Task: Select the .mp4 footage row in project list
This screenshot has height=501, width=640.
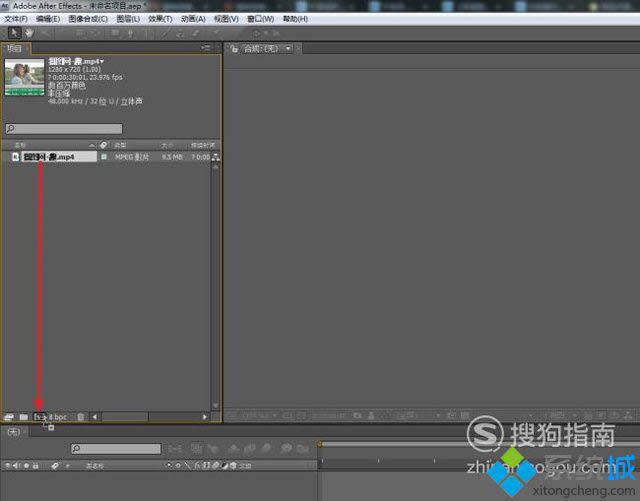Action: pos(110,157)
